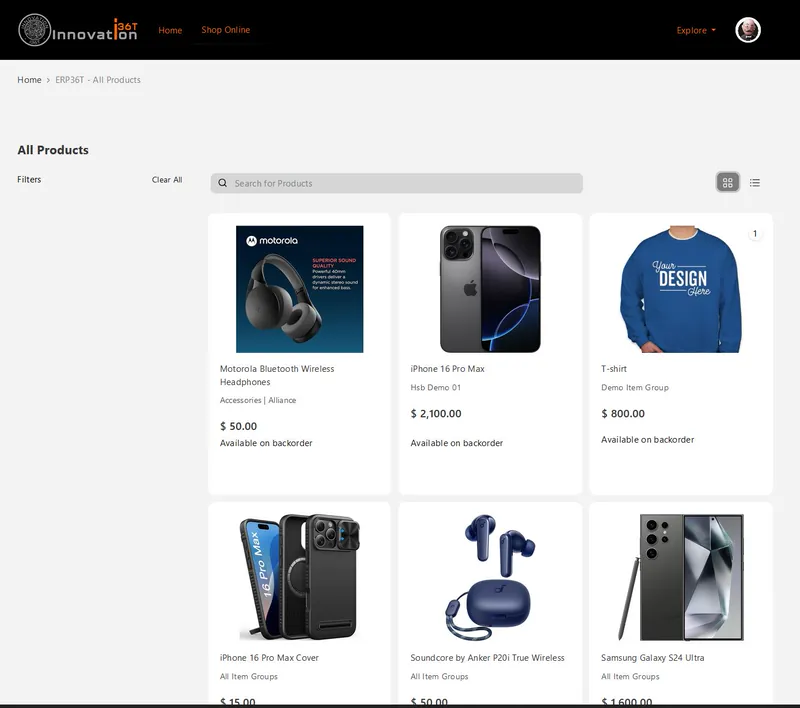Go to Home in navbar

click(x=170, y=30)
